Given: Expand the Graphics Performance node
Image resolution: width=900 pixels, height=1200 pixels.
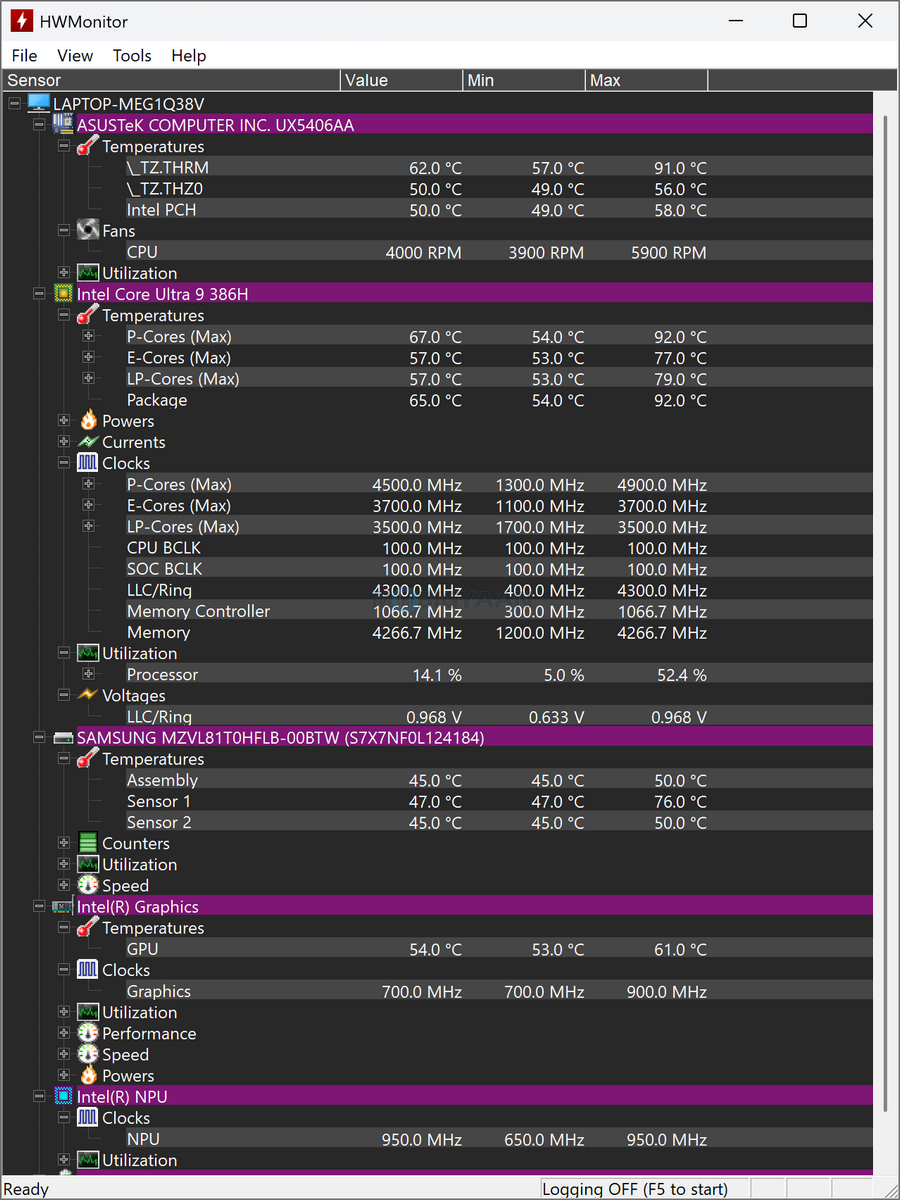Looking at the screenshot, I should 64,1033.
